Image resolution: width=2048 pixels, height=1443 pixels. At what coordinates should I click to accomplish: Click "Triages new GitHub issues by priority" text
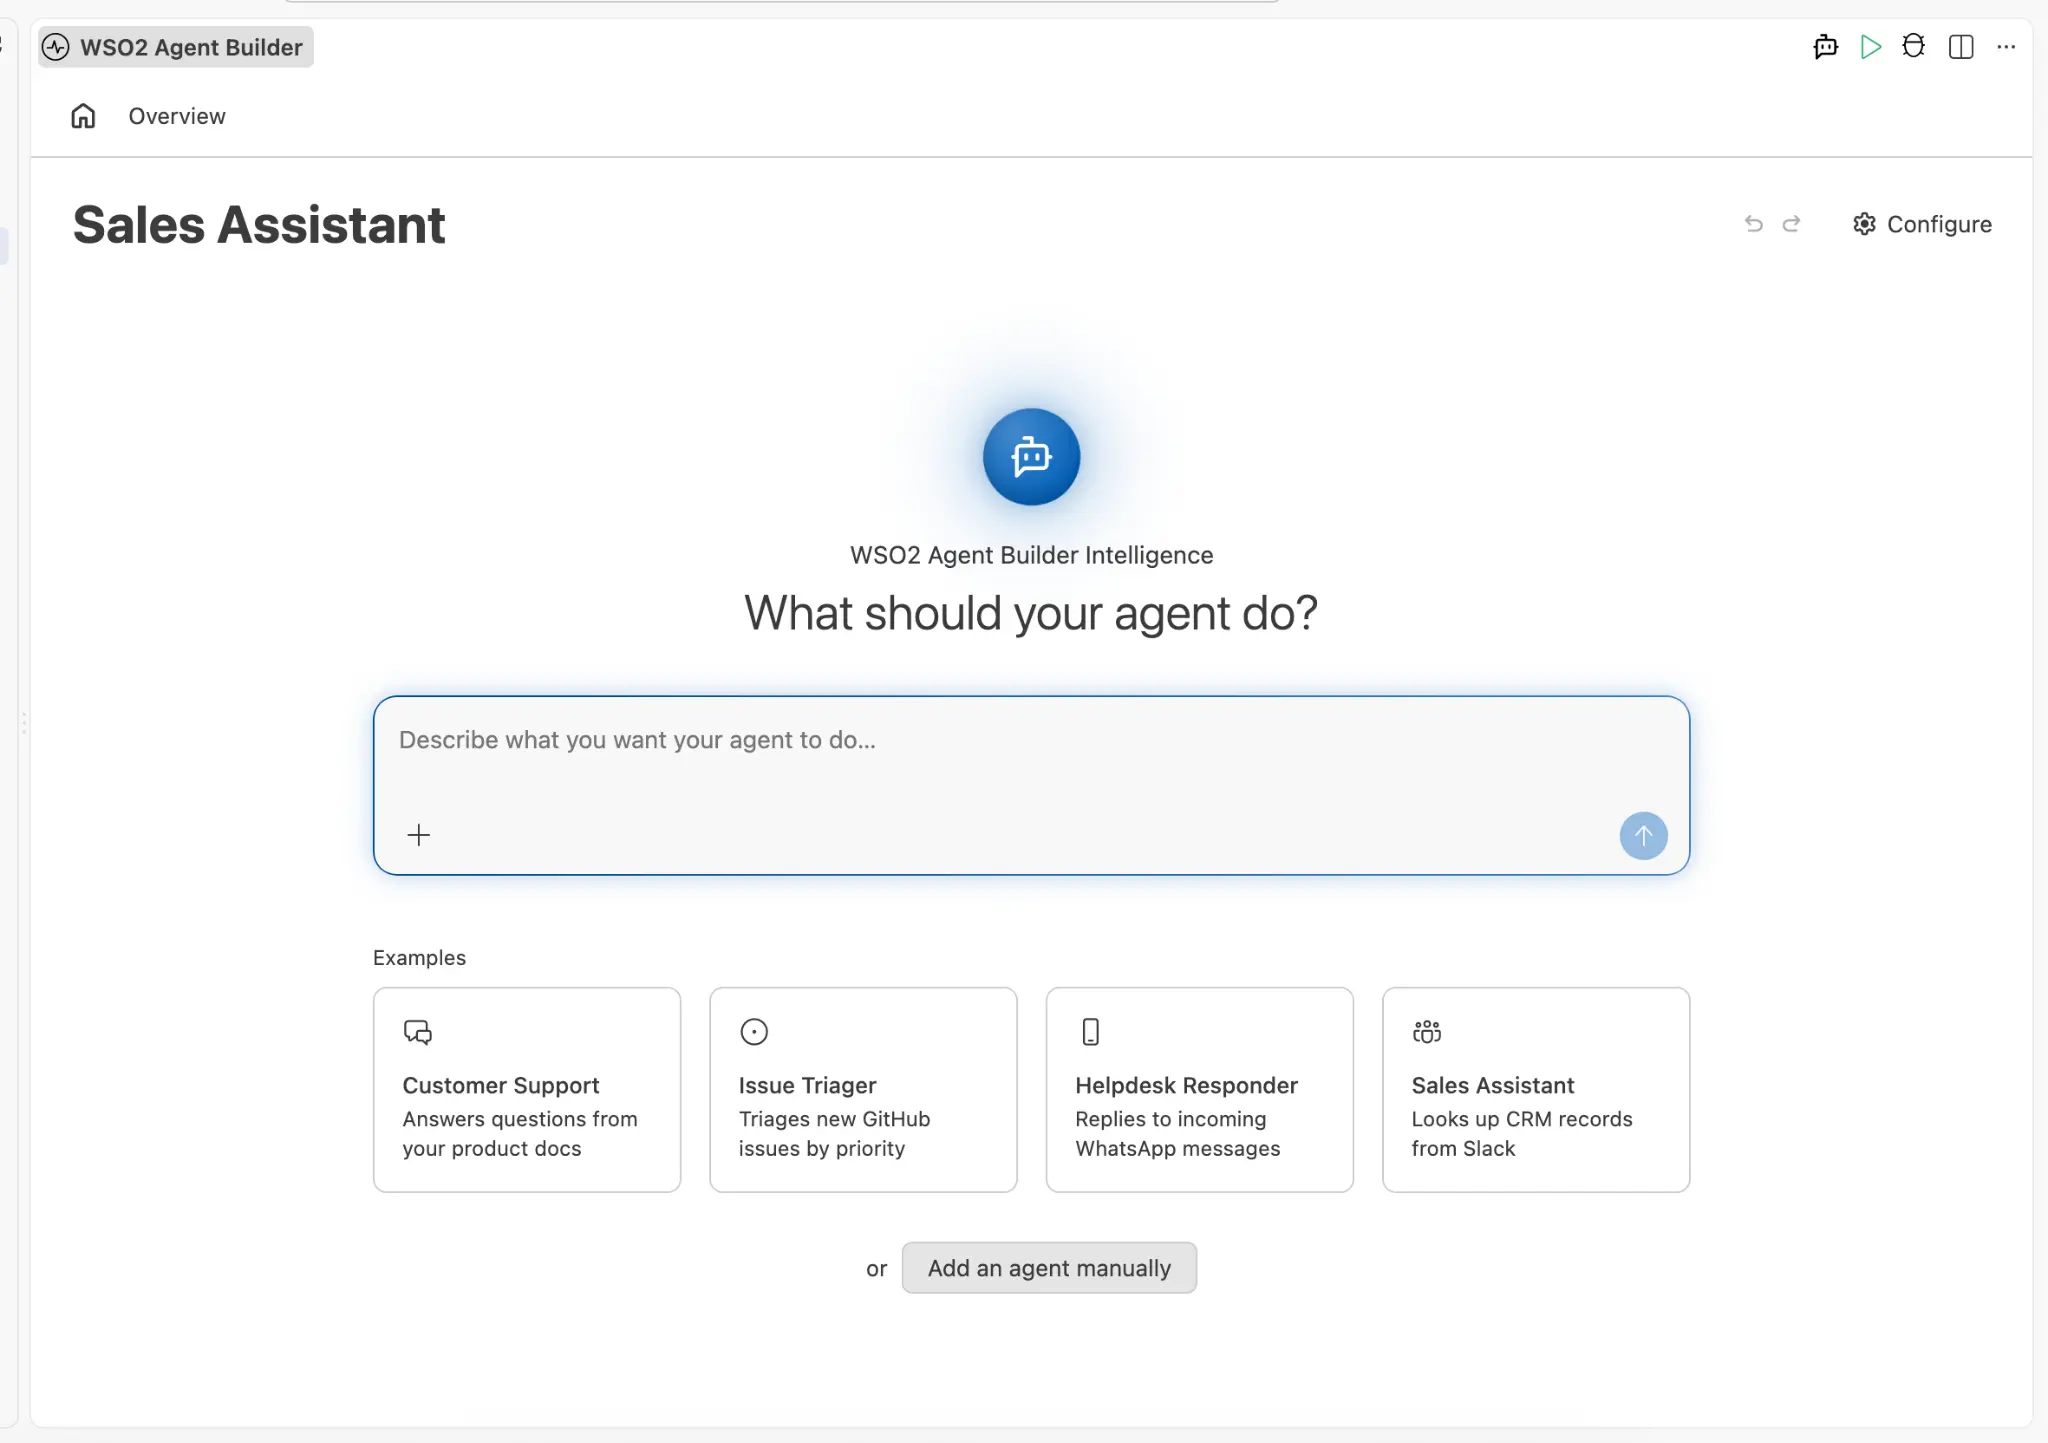click(834, 1134)
